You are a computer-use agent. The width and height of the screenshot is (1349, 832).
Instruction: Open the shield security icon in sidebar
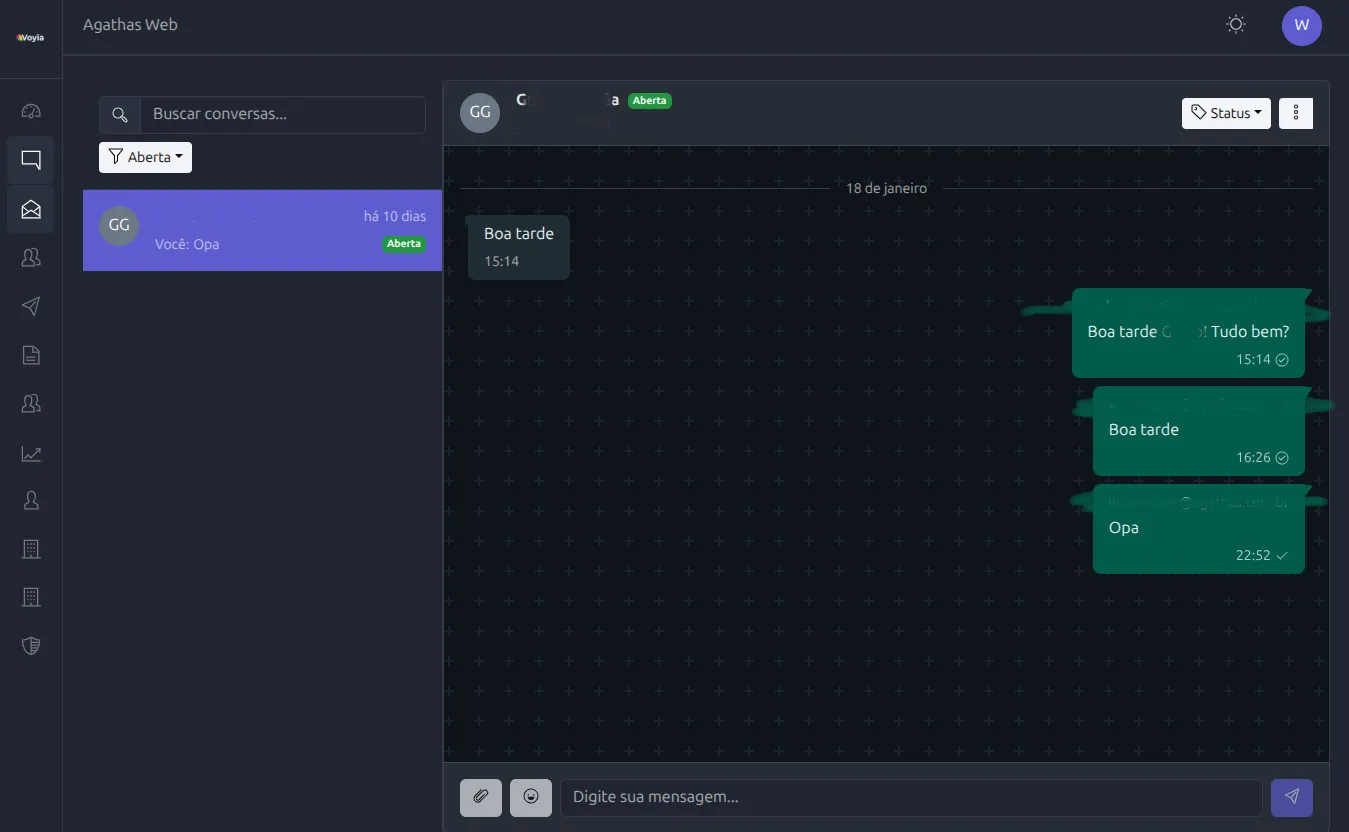[x=31, y=646]
